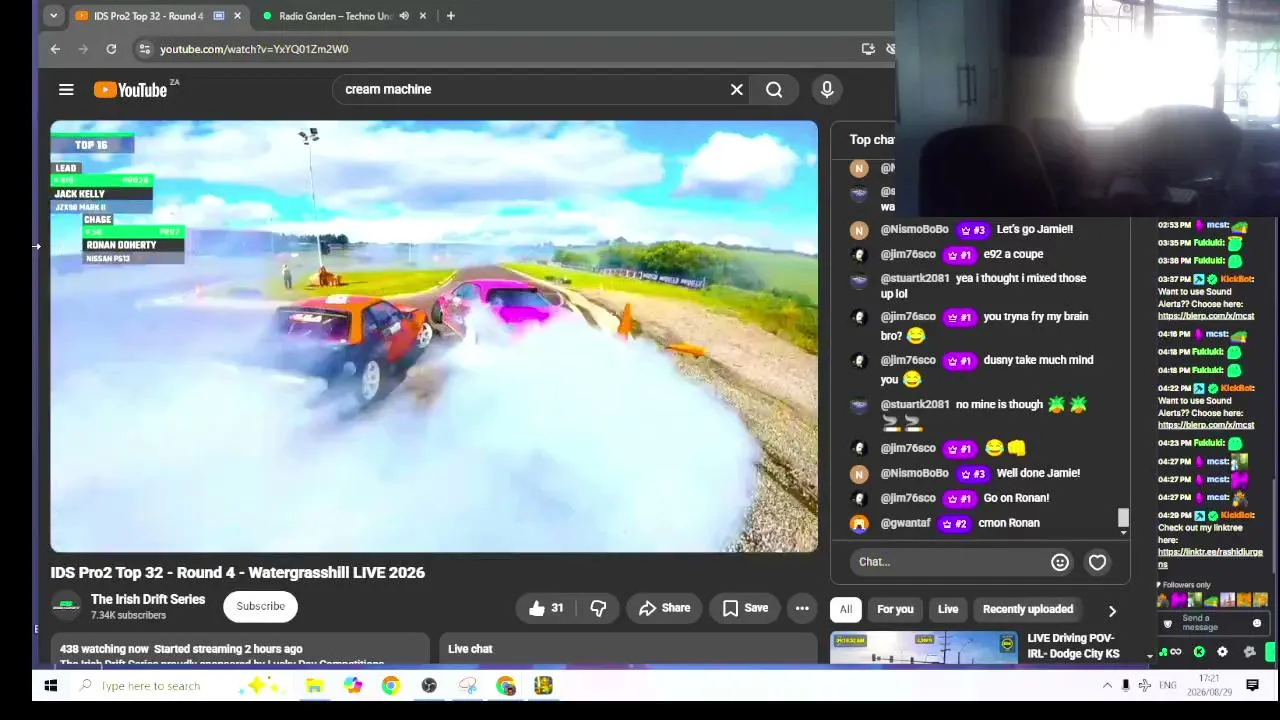Select the 'All' filter chip
Screen dimensions: 1280x720
point(846,609)
